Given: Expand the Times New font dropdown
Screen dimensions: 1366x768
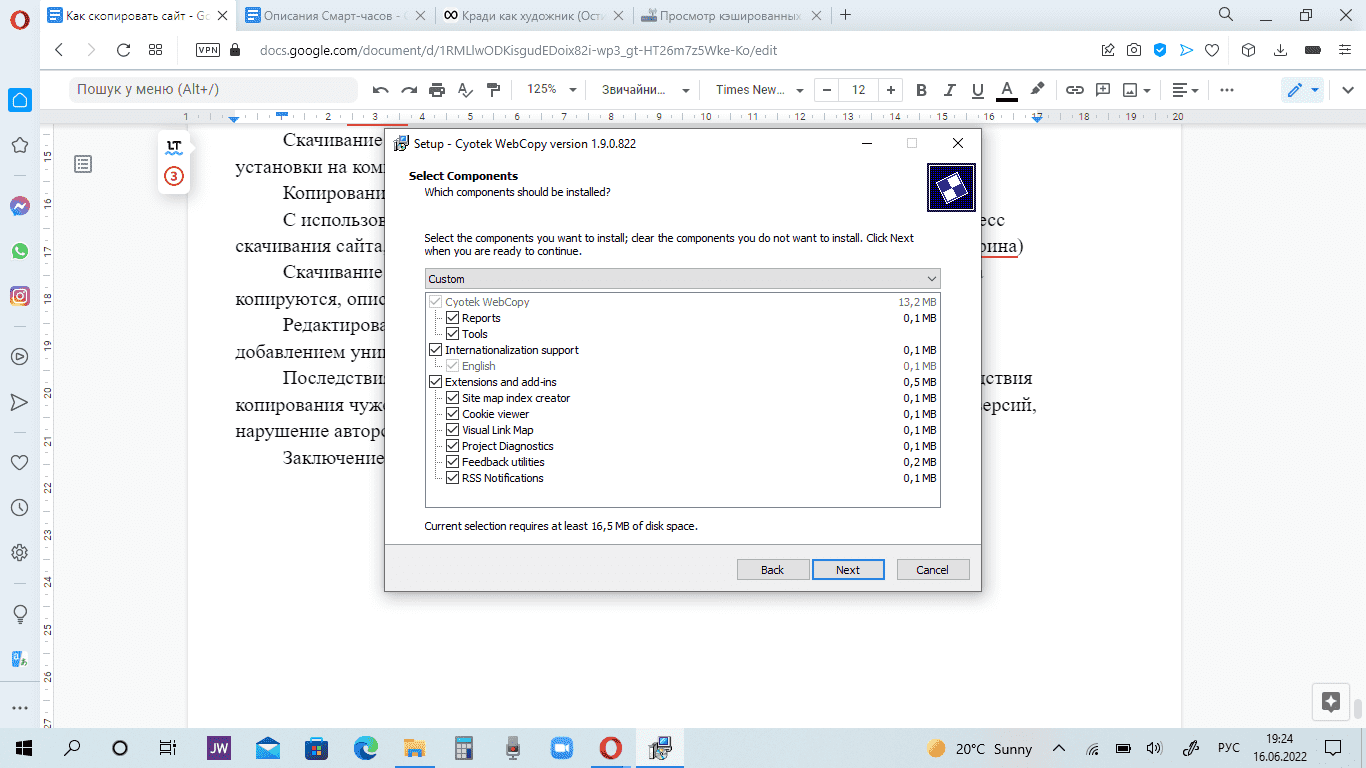Looking at the screenshot, I should (x=757, y=90).
